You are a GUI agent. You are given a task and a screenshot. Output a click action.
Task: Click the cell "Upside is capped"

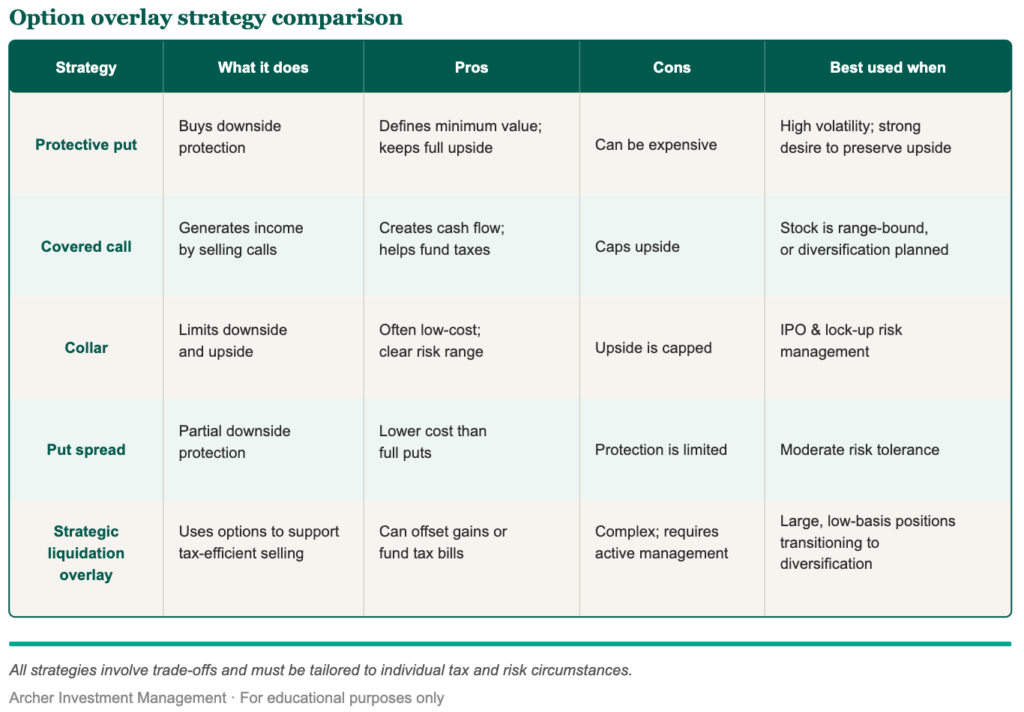tap(653, 348)
